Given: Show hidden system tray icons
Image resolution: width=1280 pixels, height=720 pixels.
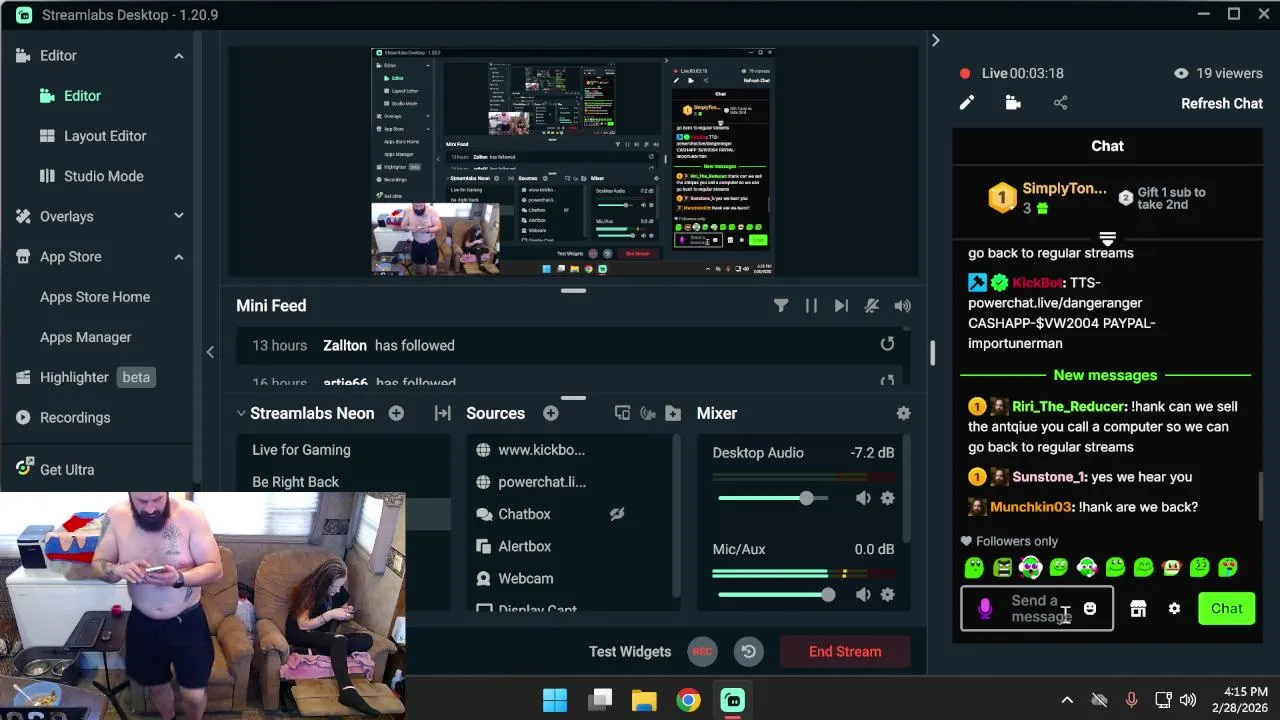Looking at the screenshot, I should click(x=1067, y=700).
